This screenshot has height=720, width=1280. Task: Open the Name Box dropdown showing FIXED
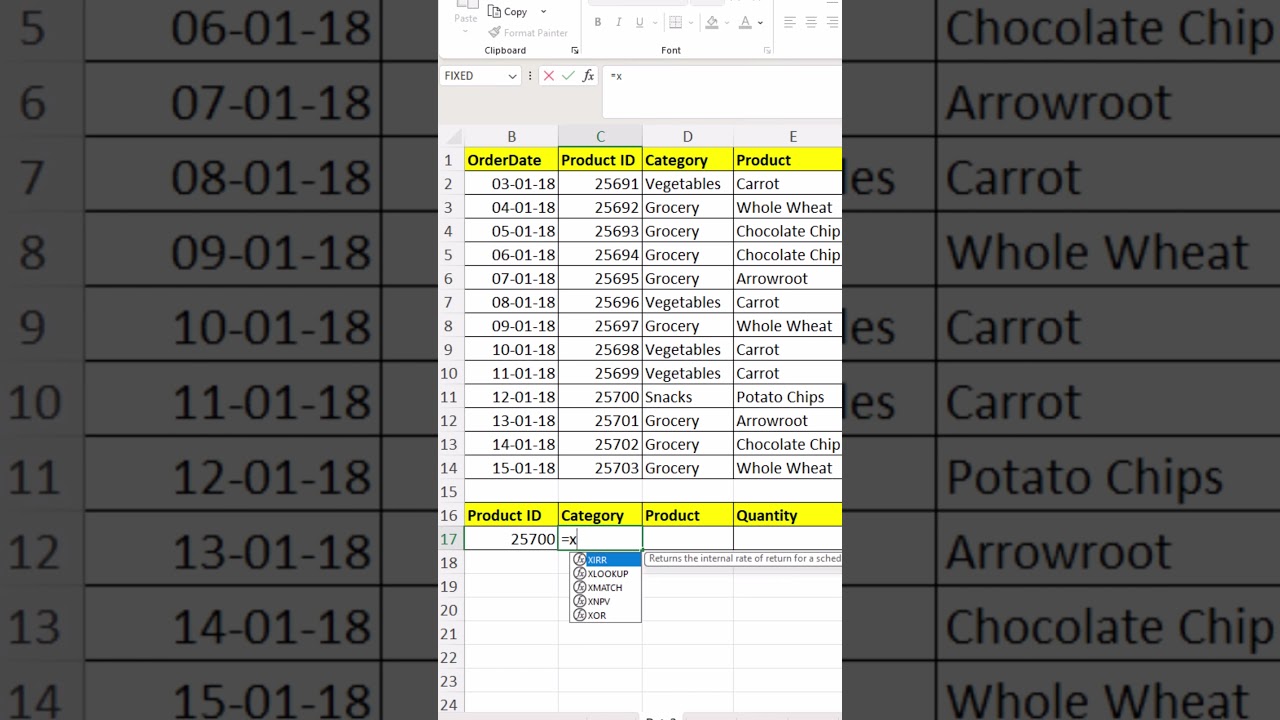click(512, 76)
